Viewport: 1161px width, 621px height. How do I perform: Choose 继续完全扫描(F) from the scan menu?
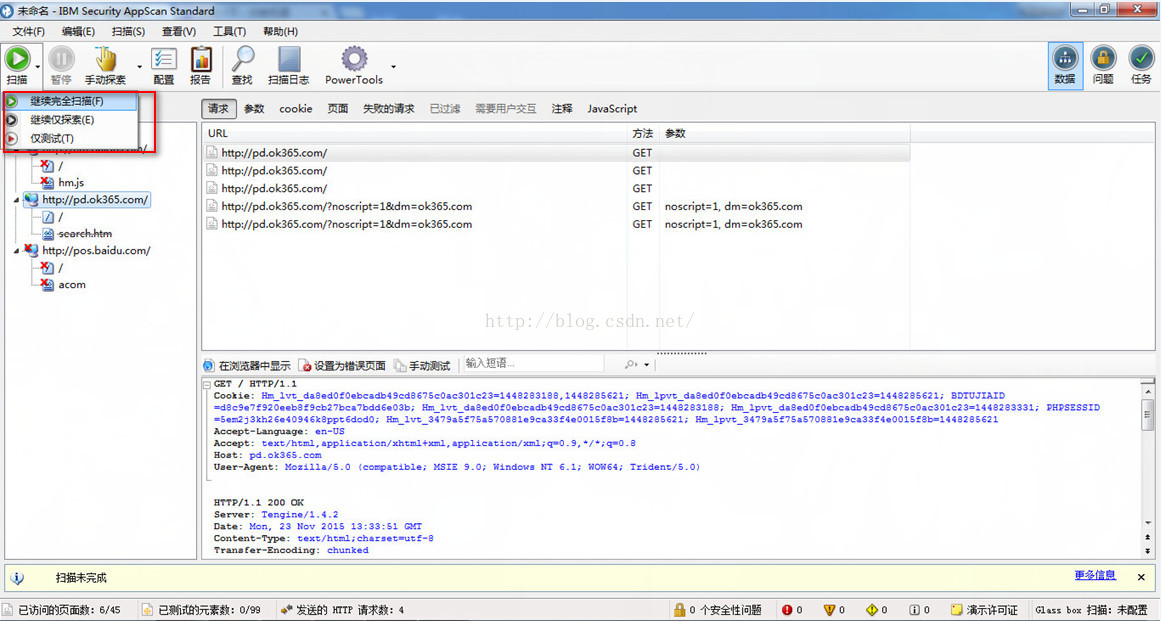(71, 101)
